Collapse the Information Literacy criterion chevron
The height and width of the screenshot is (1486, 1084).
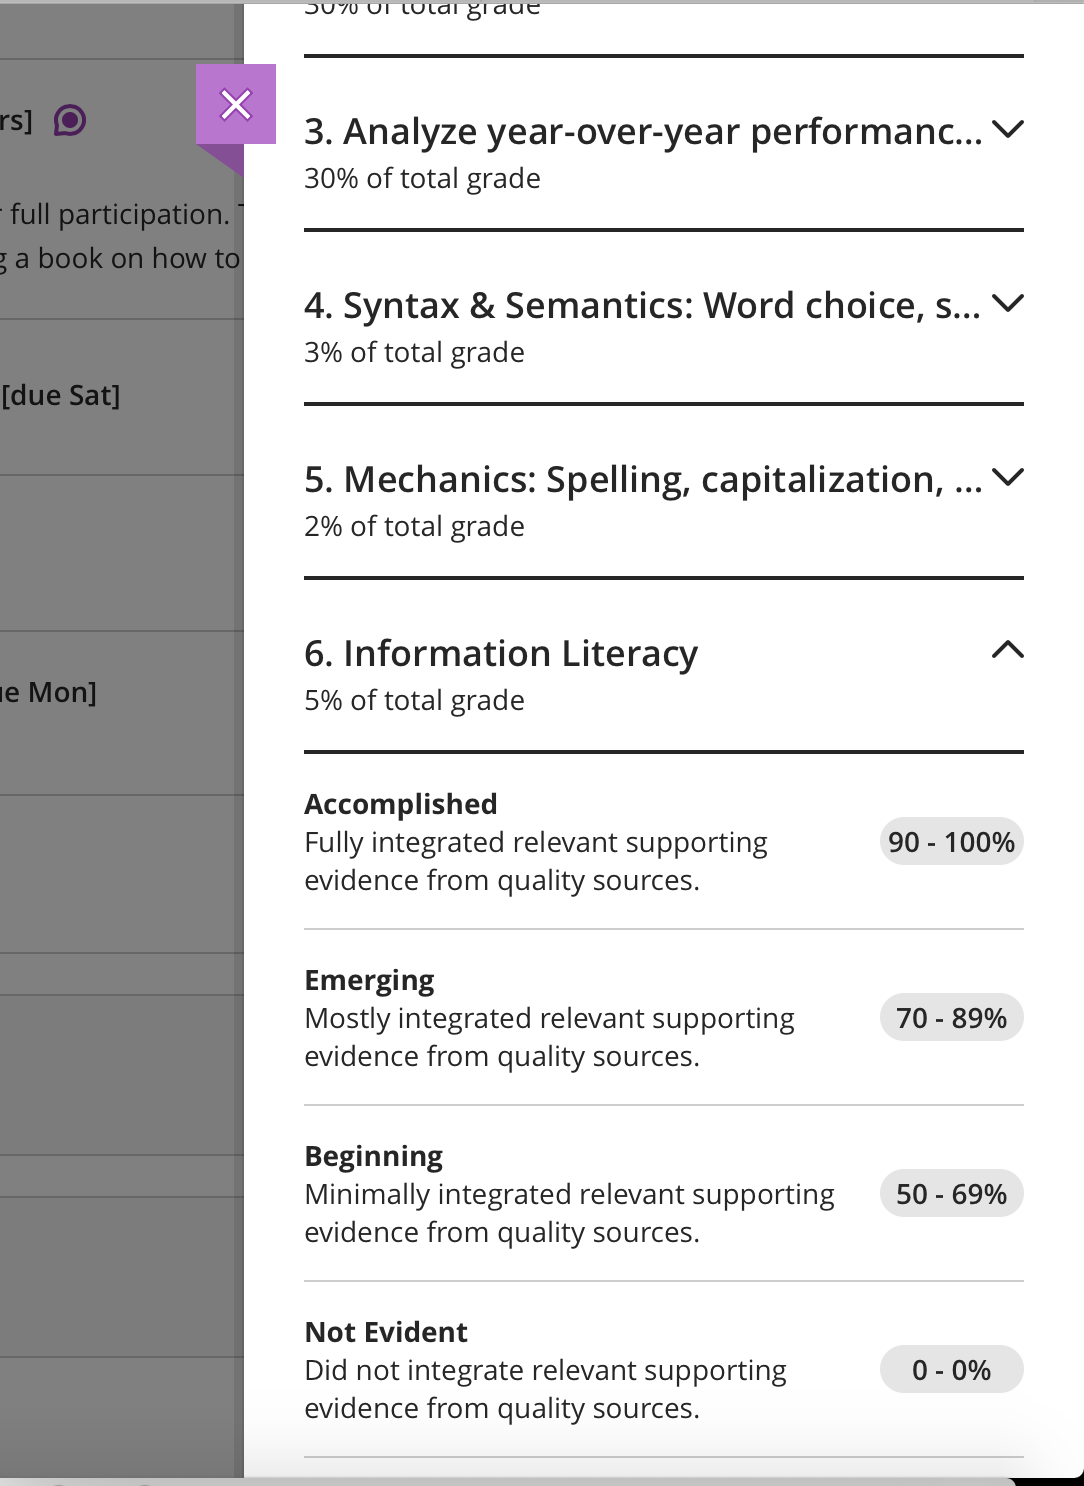1008,651
